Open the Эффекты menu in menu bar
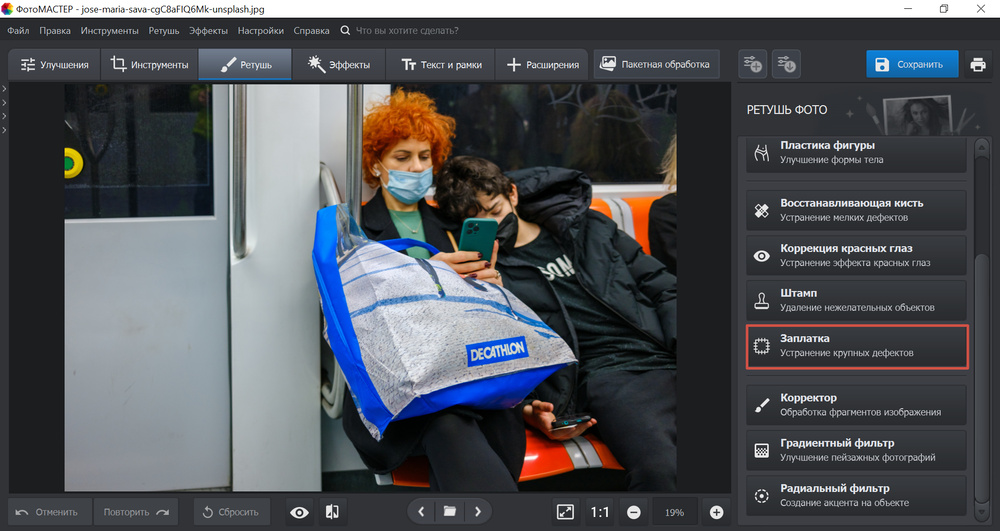The image size is (1000, 531). pos(208,31)
